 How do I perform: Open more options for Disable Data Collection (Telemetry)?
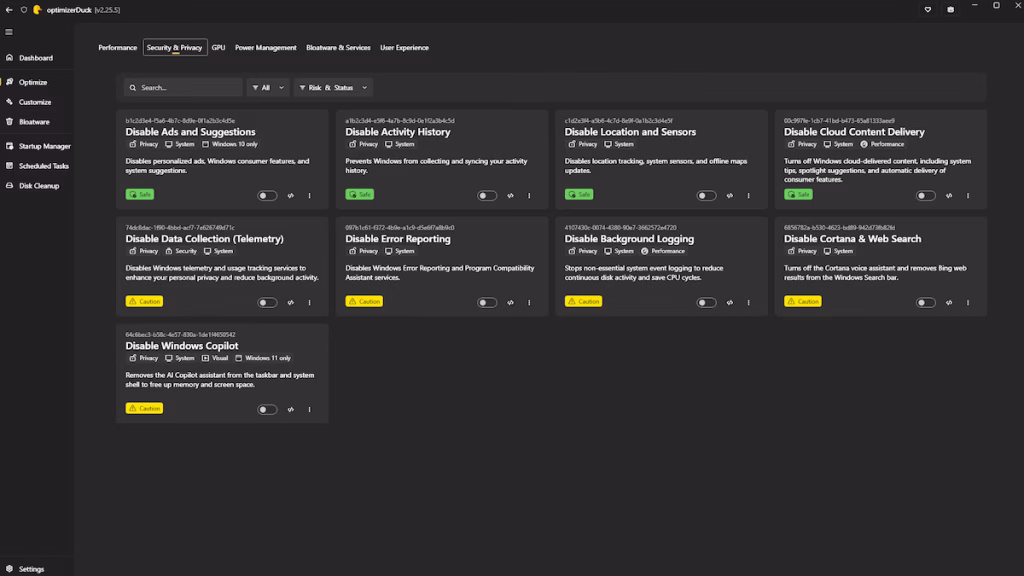[x=310, y=302]
